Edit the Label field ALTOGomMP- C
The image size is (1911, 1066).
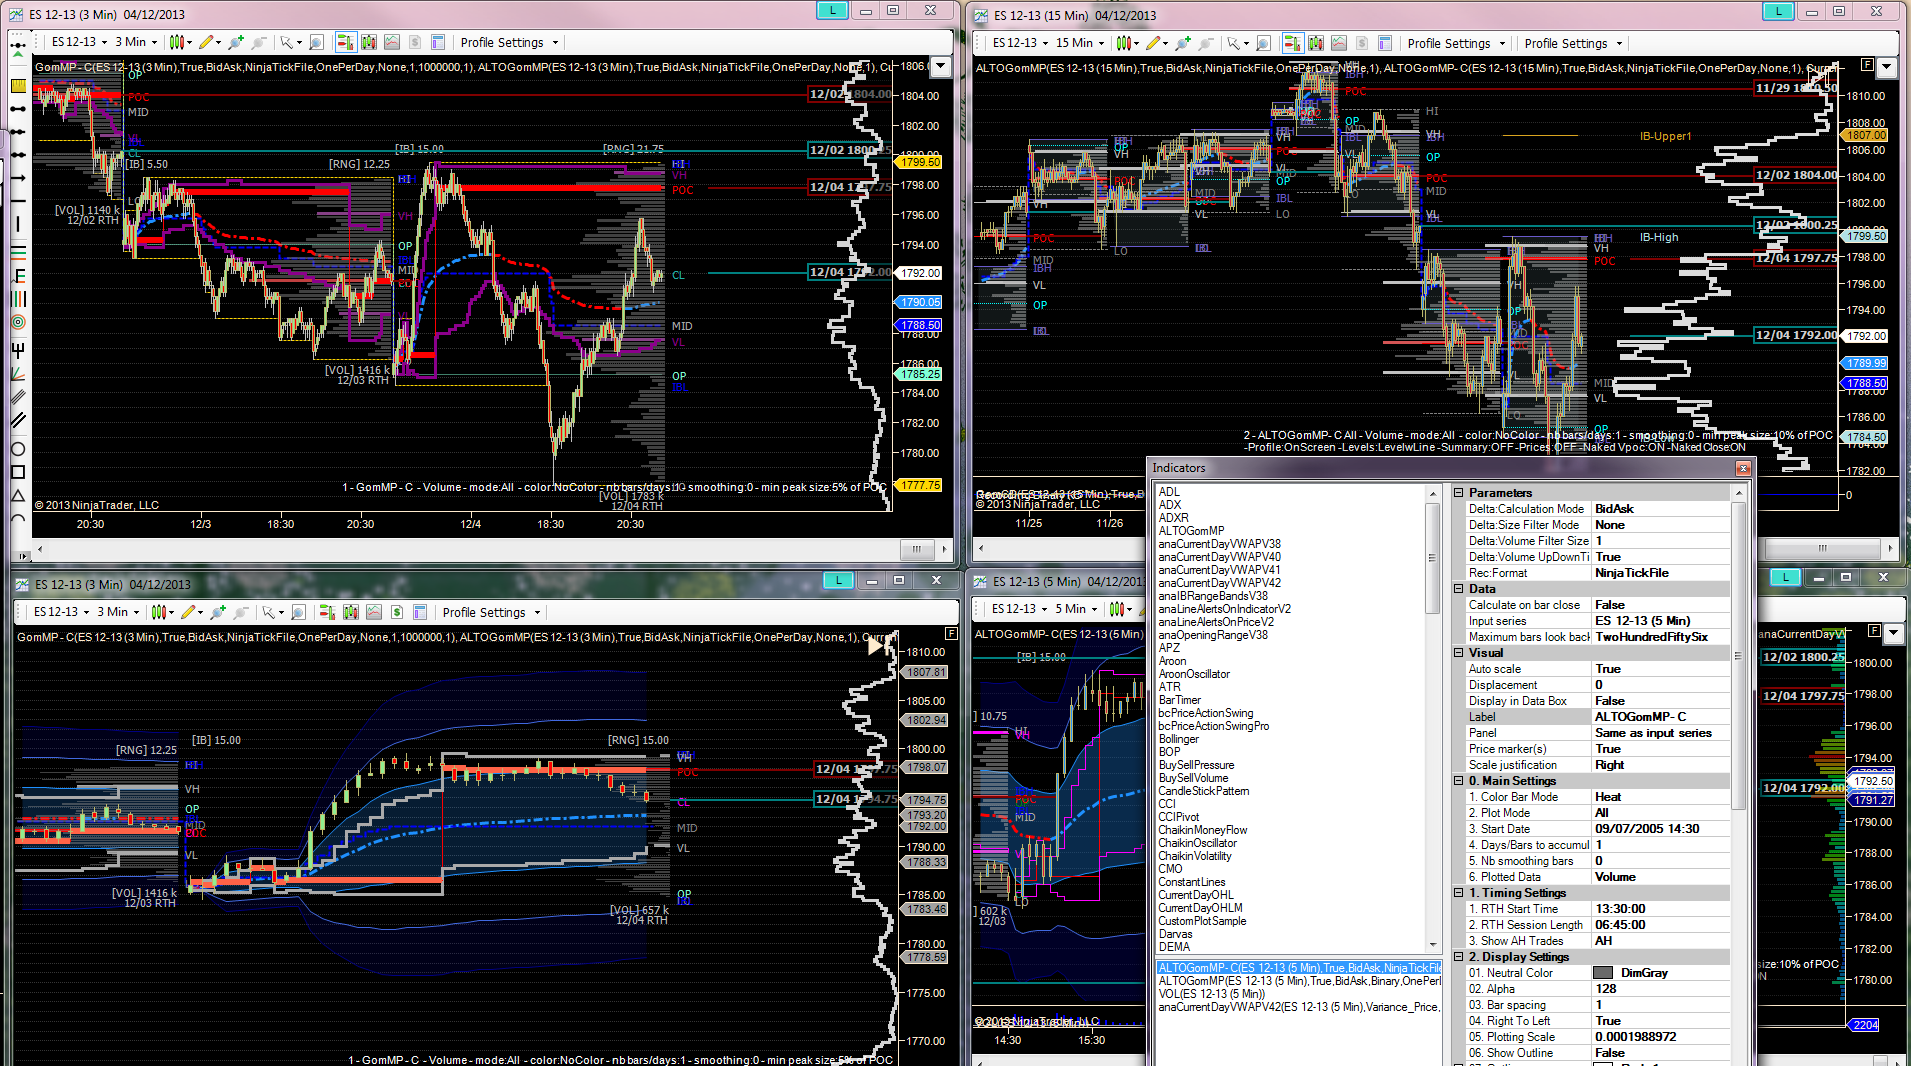1661,717
